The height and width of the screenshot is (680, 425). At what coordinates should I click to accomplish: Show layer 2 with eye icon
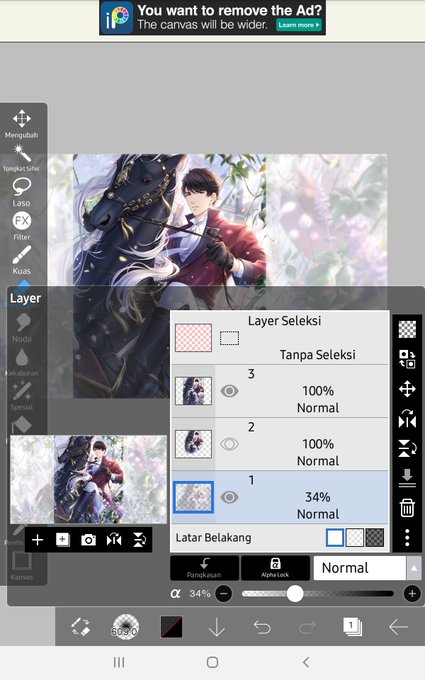point(229,444)
